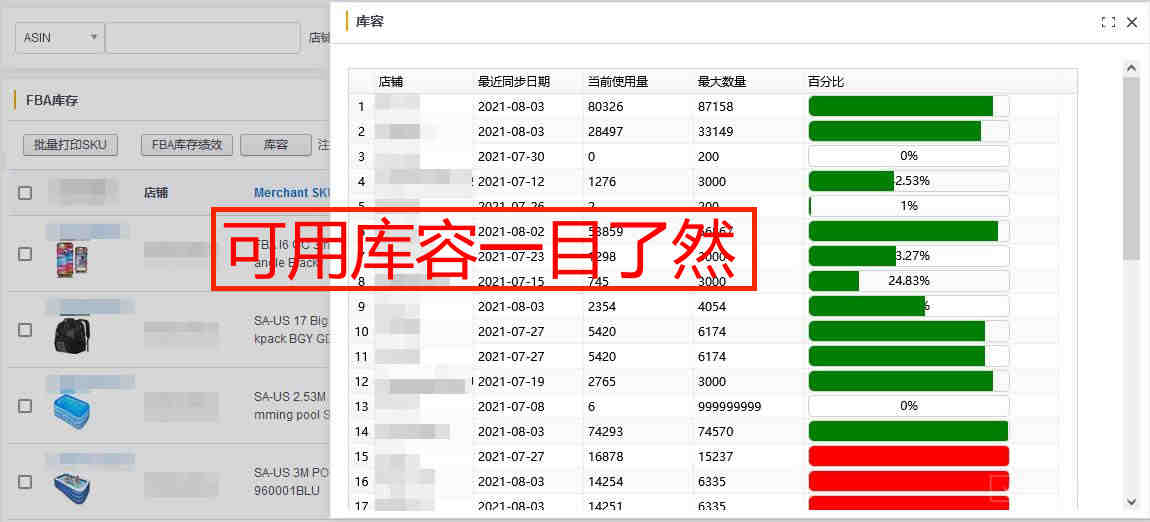Click the date 2021-07-30 in row 3
This screenshot has width=1150, height=522.
511,156
